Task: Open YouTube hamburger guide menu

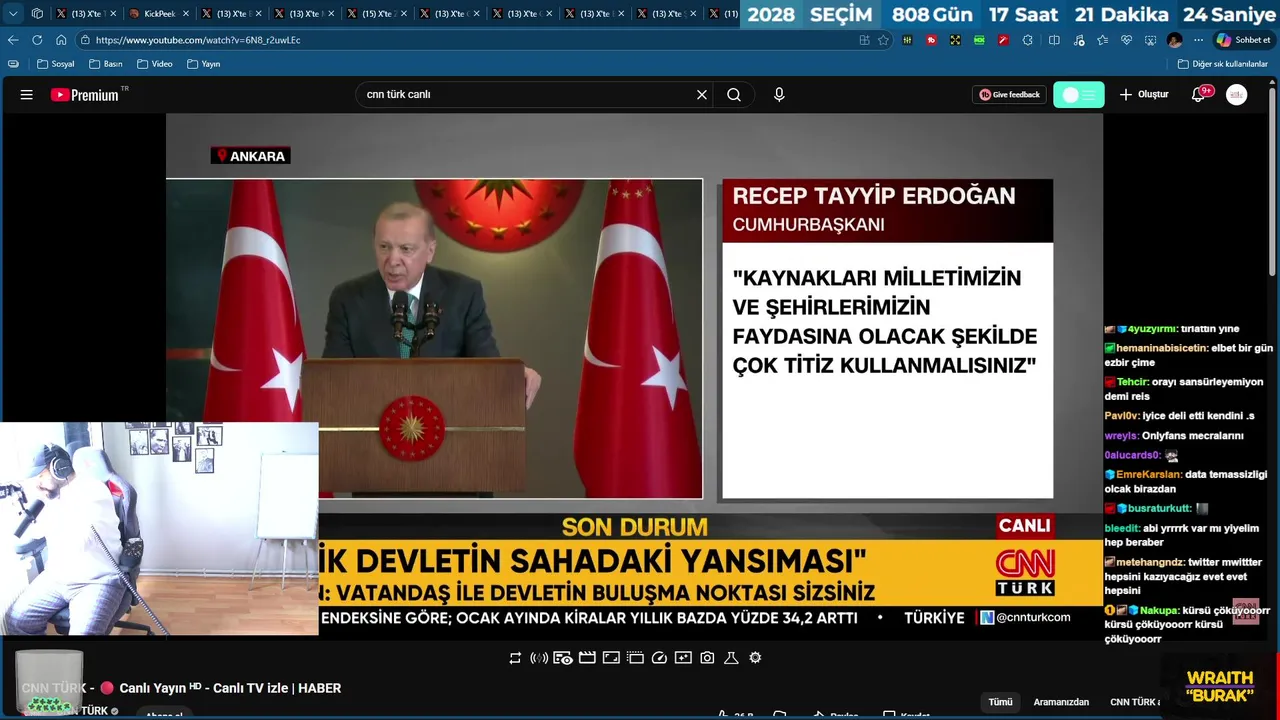Action: pos(27,95)
